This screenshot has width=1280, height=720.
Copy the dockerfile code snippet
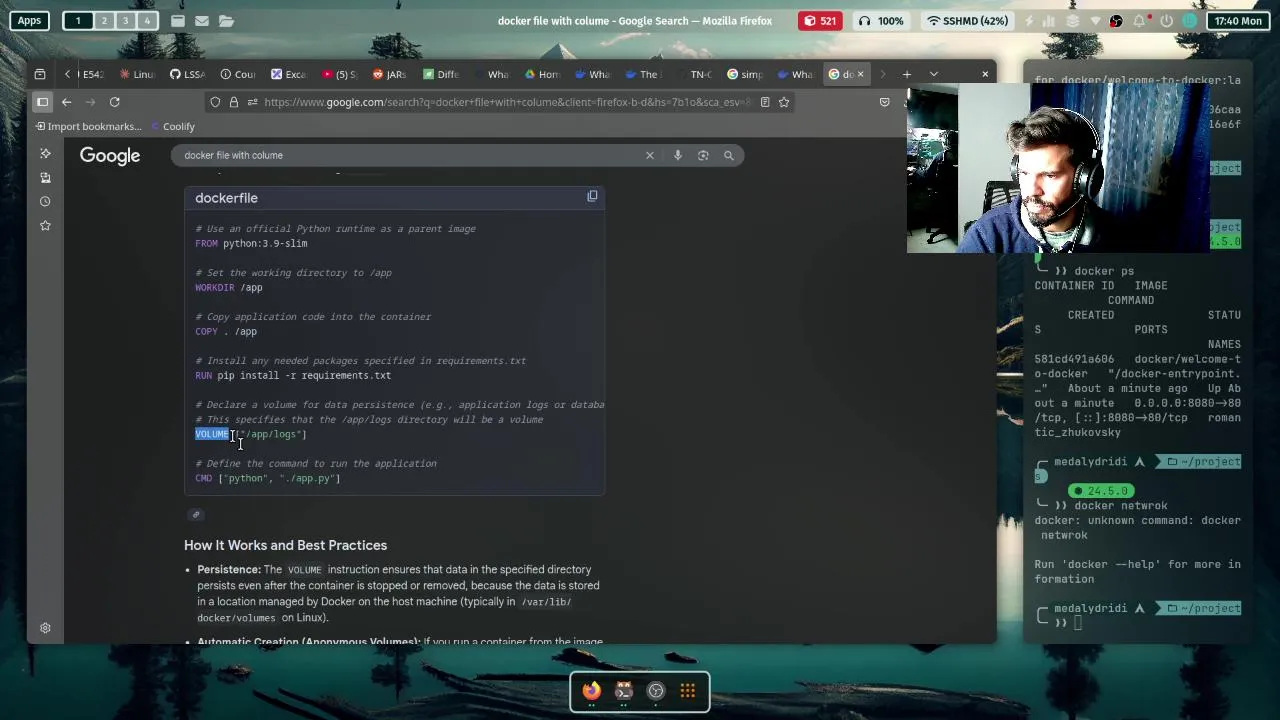pos(592,197)
